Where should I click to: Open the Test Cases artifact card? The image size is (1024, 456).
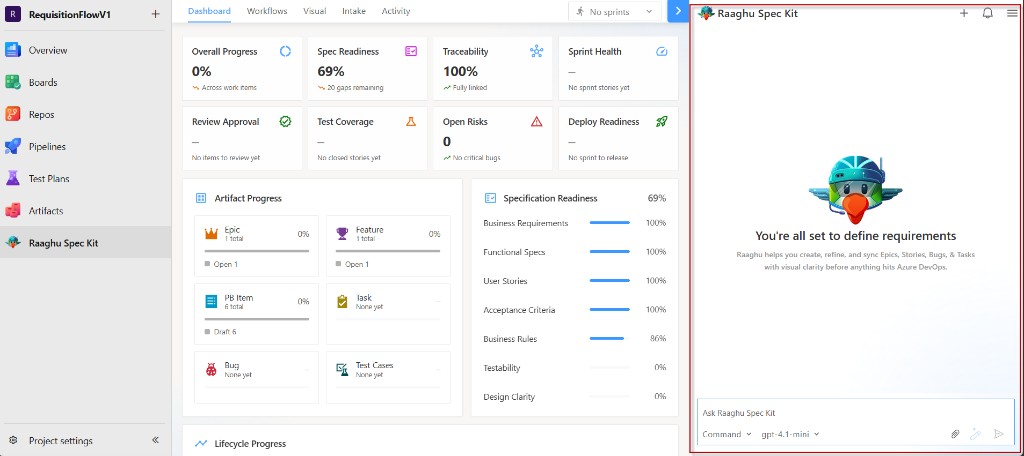(389, 378)
